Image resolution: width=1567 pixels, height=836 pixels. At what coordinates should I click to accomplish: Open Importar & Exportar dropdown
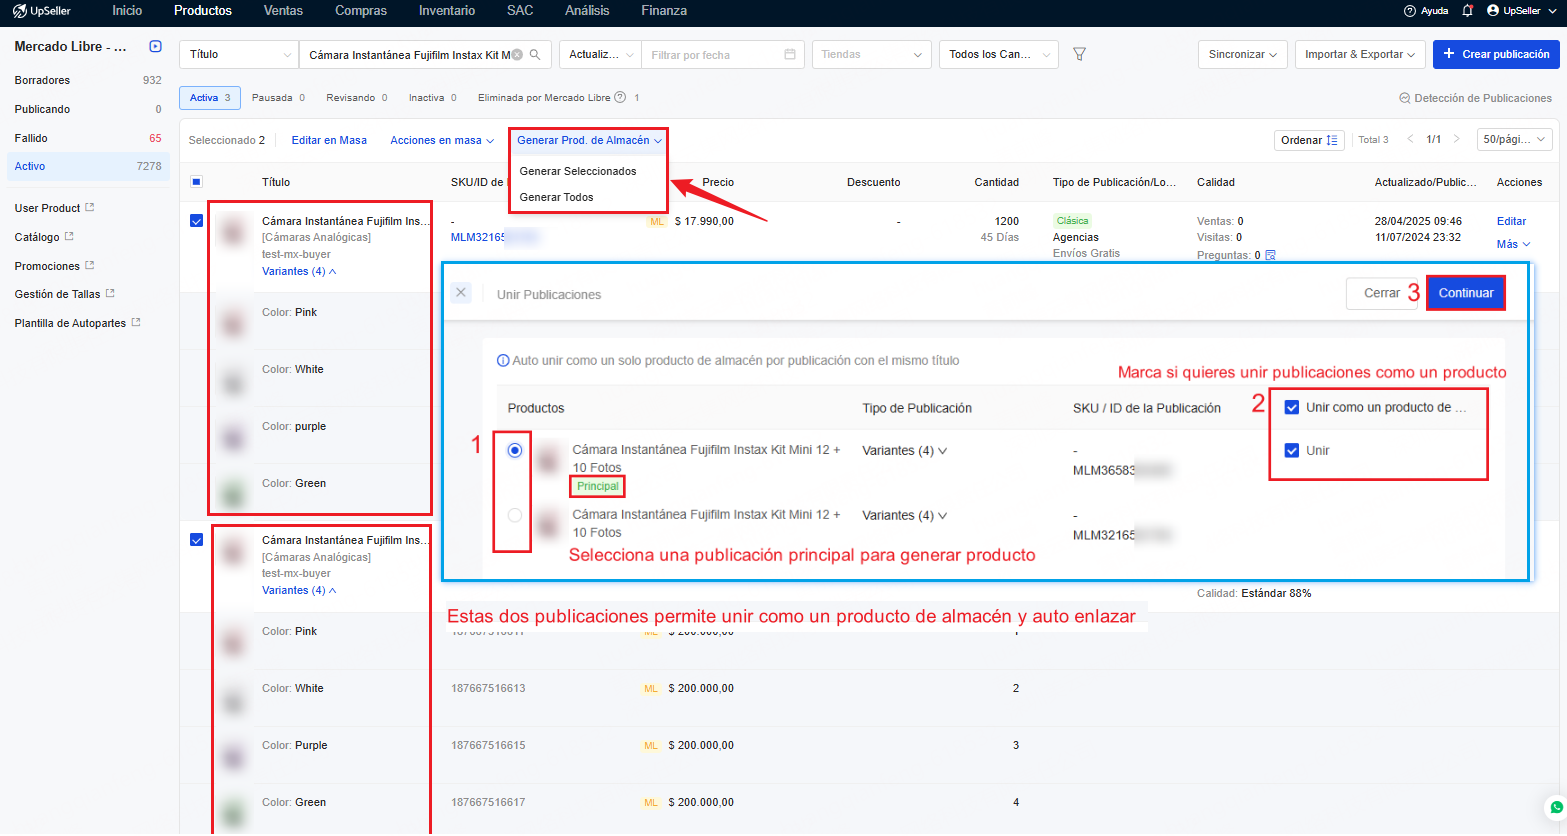click(1360, 55)
